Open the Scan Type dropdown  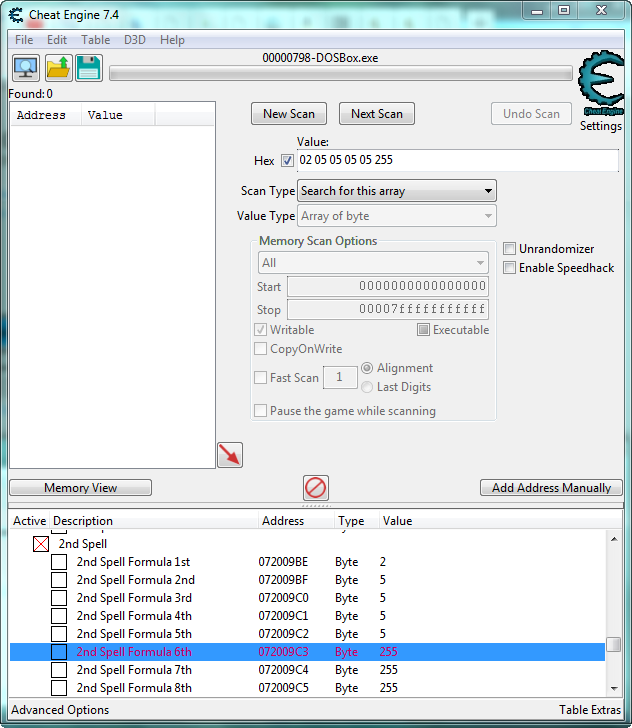pyautogui.click(x=397, y=191)
